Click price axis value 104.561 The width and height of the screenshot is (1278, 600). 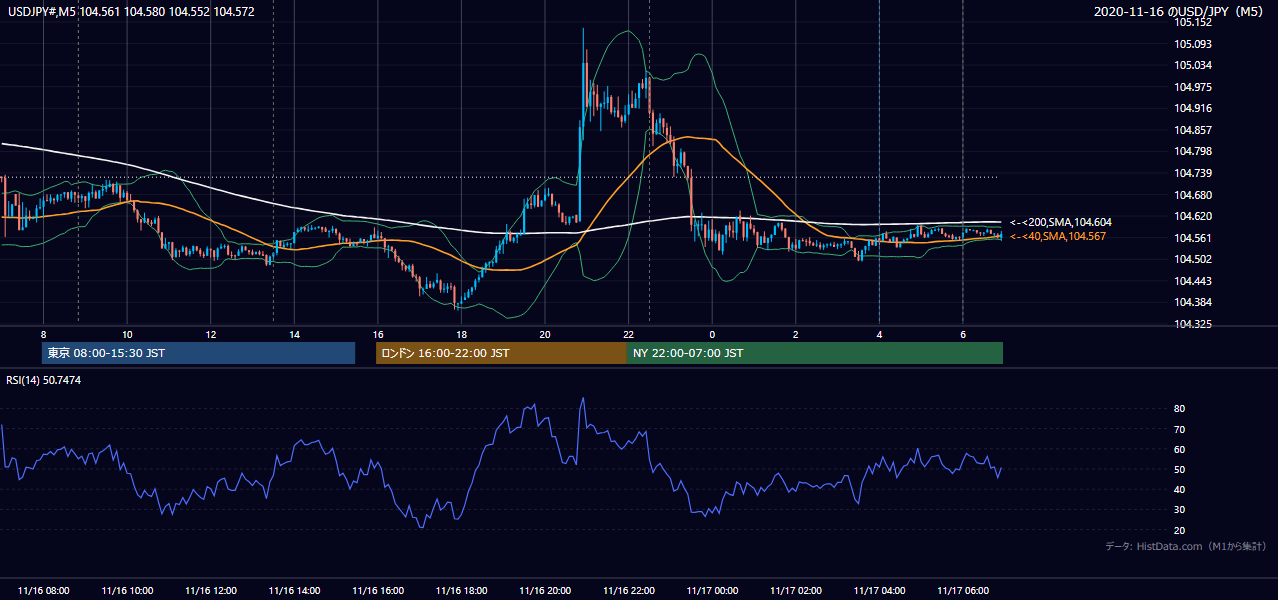click(x=1193, y=238)
